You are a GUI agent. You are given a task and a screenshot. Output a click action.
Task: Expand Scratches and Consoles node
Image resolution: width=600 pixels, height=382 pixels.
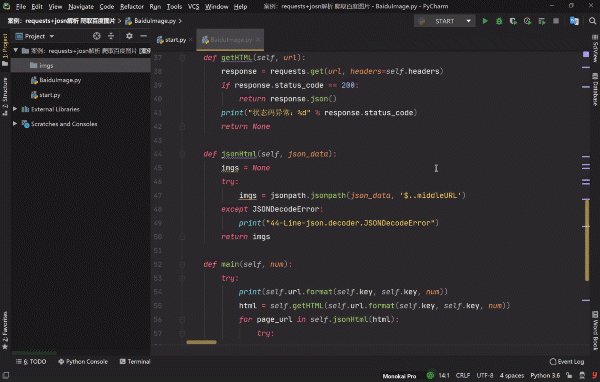click(15, 124)
